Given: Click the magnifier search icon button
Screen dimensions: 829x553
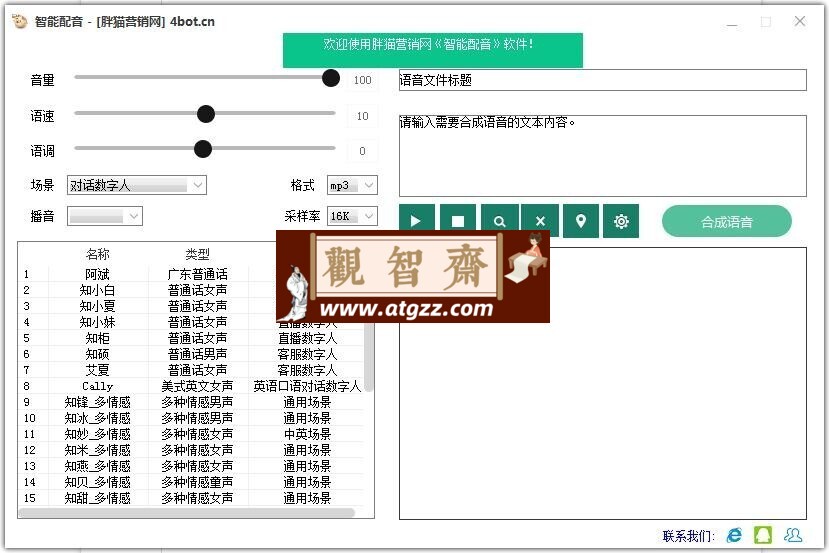Looking at the screenshot, I should click(500, 221).
